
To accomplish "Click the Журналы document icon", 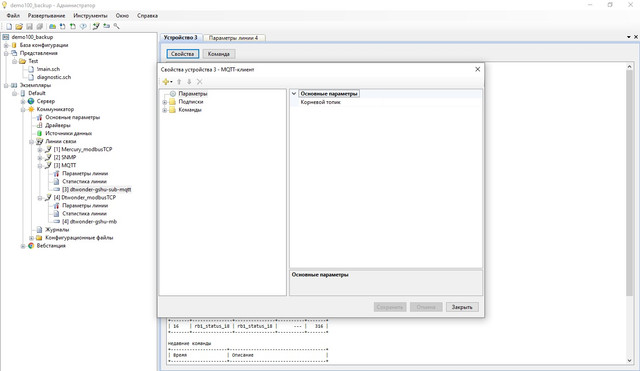I will pos(40,230).
